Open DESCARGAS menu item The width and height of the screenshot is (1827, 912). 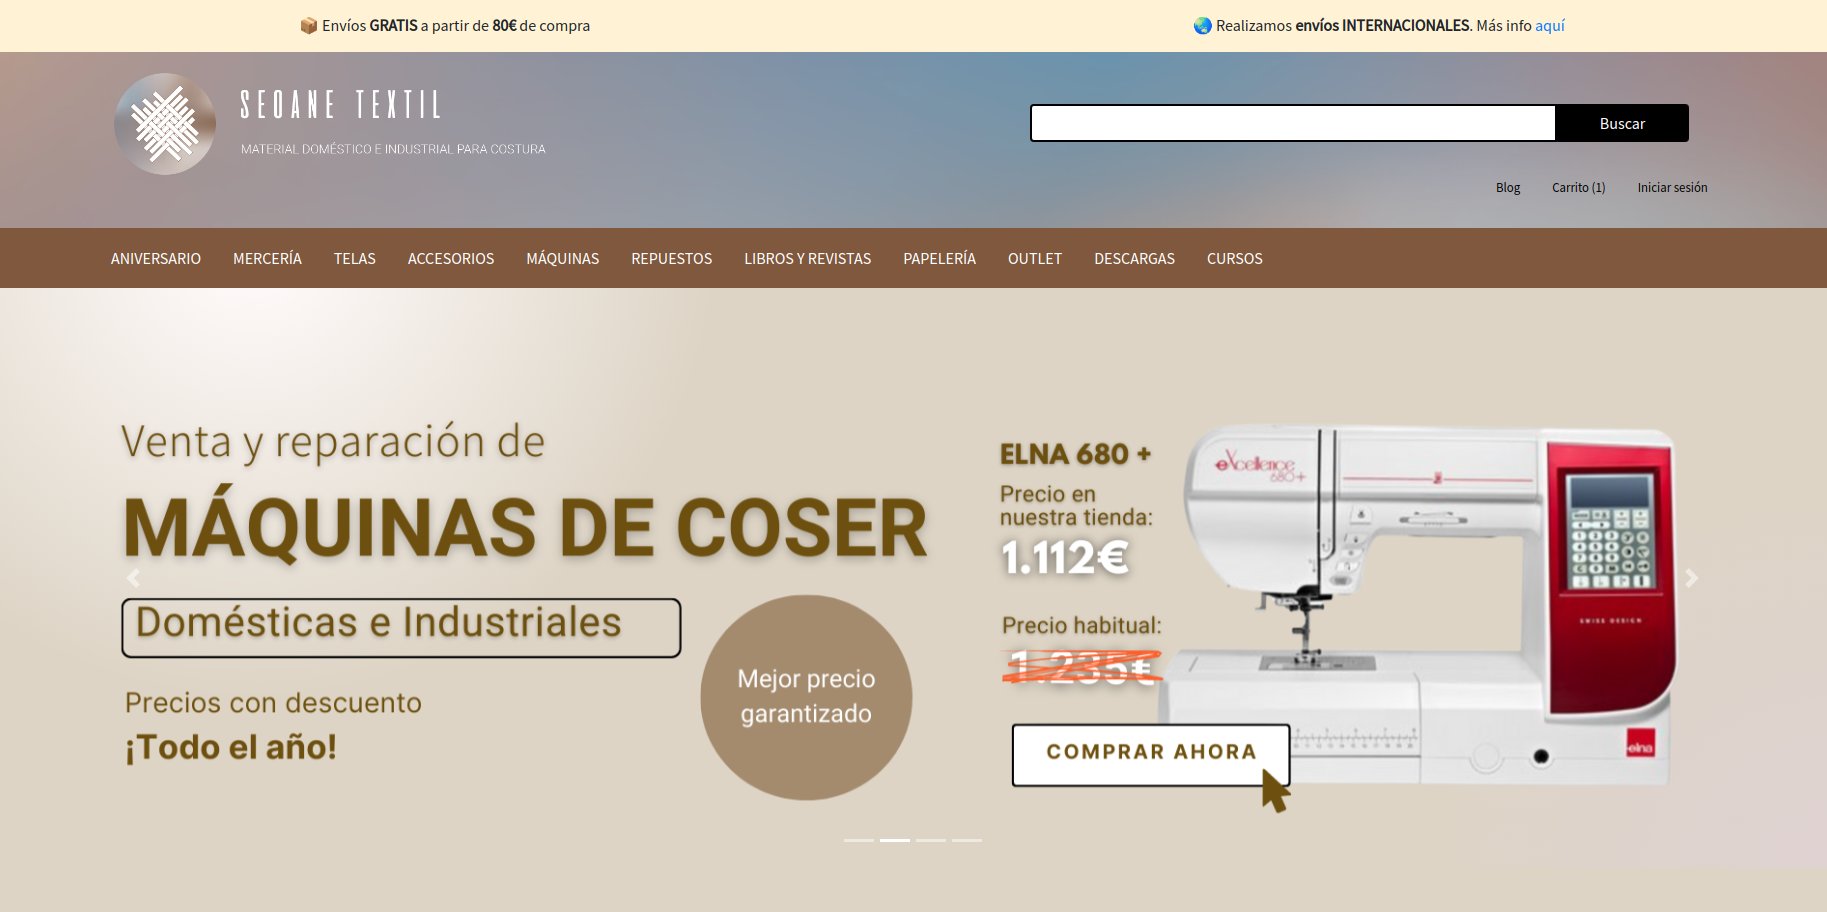1135,259
